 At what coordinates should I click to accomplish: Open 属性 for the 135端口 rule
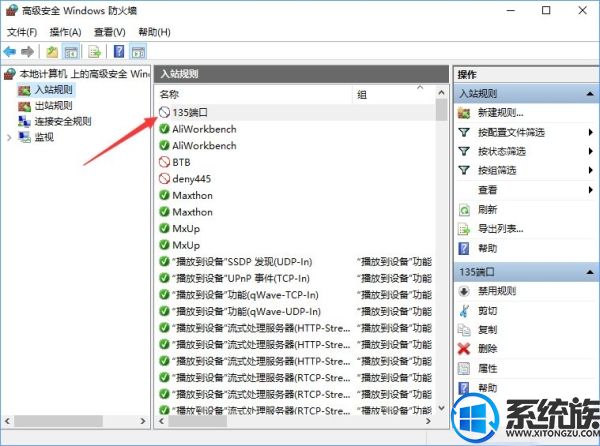tap(488, 368)
